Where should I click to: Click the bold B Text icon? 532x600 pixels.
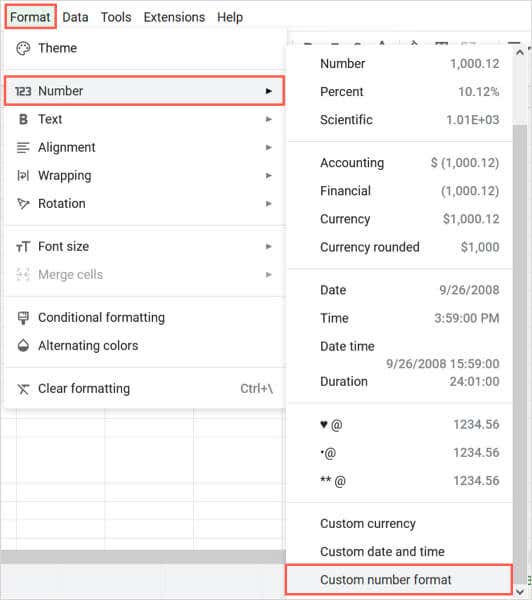23,119
